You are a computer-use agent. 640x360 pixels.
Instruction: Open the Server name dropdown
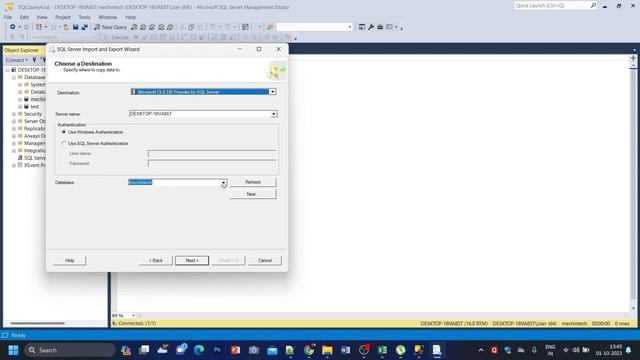coord(274,114)
